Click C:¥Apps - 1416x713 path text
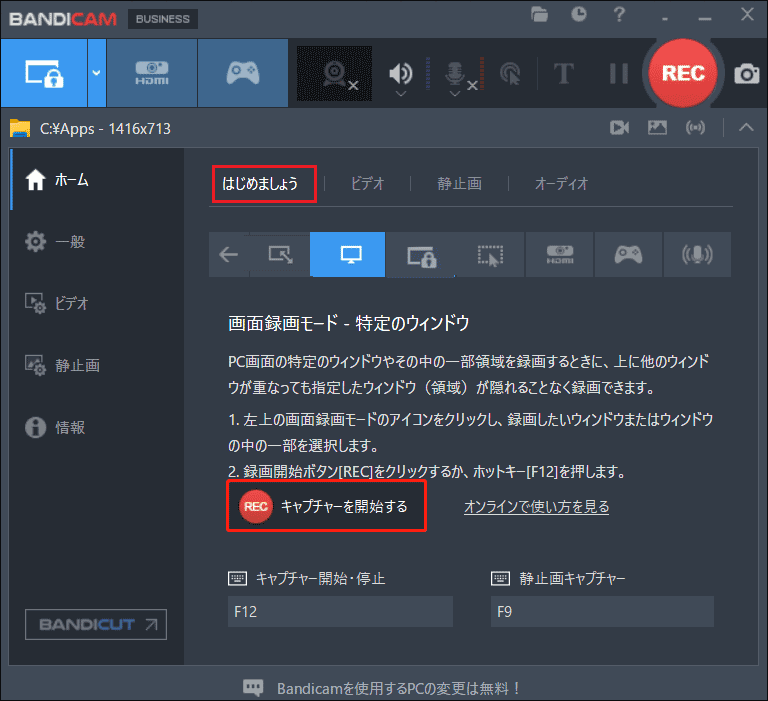The width and height of the screenshot is (768, 701). 105,129
